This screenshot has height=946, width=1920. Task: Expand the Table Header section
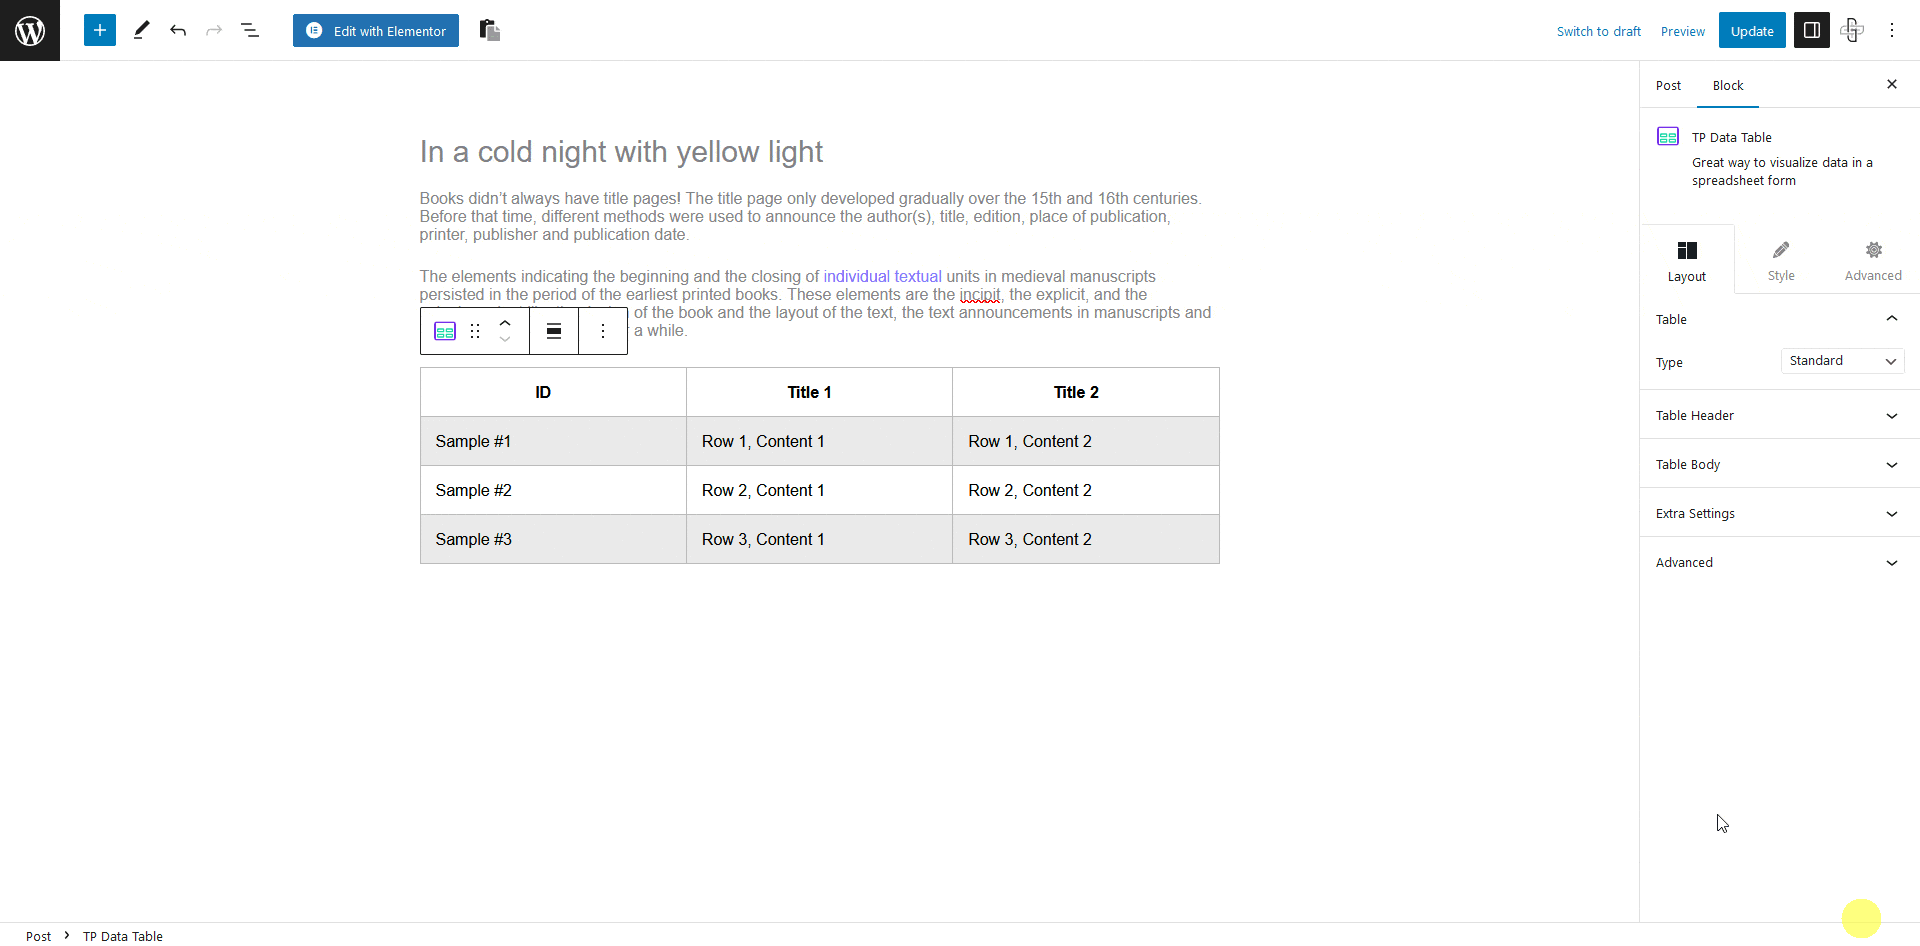pyautogui.click(x=1779, y=415)
